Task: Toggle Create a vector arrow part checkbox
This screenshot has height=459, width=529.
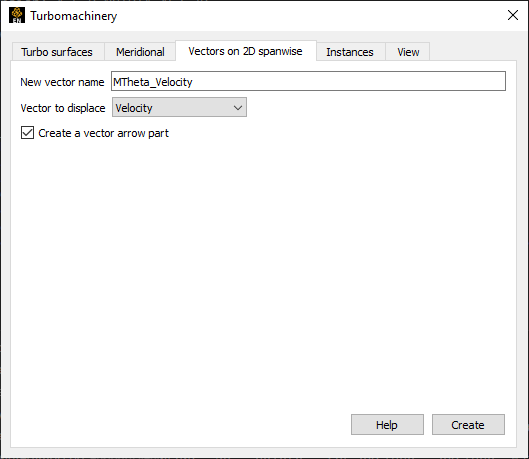Action: coord(27,133)
